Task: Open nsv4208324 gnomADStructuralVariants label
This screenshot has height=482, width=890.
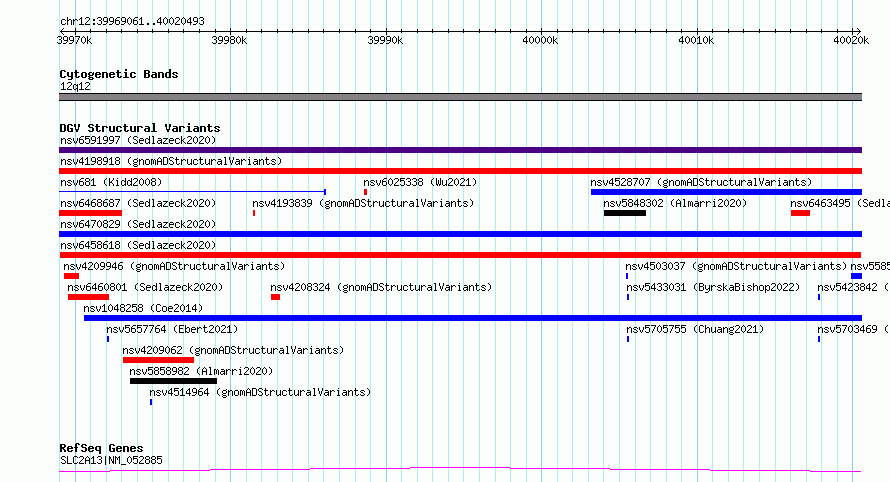Action: [381, 287]
